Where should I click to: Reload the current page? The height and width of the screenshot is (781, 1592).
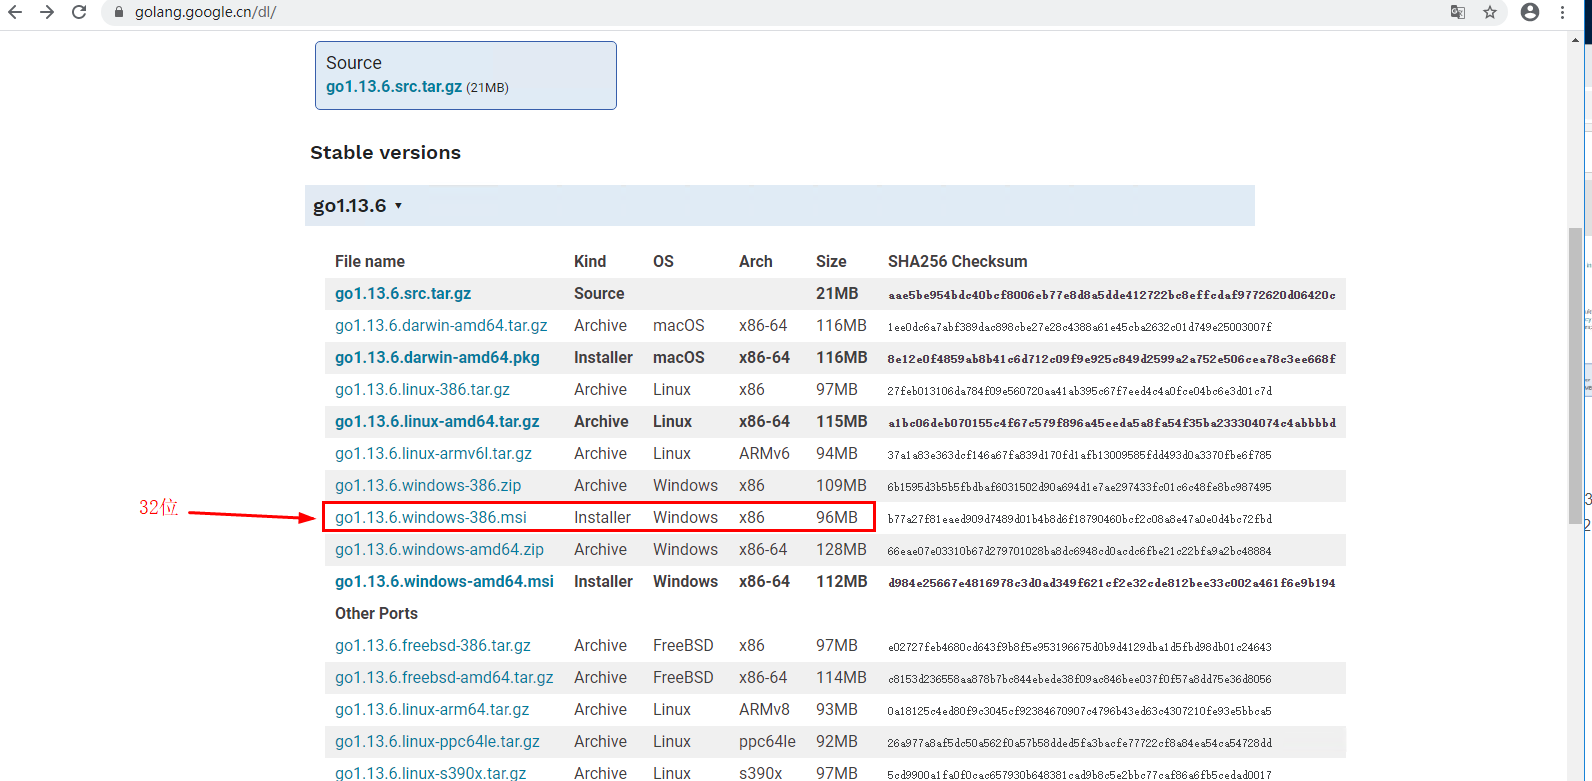point(79,12)
